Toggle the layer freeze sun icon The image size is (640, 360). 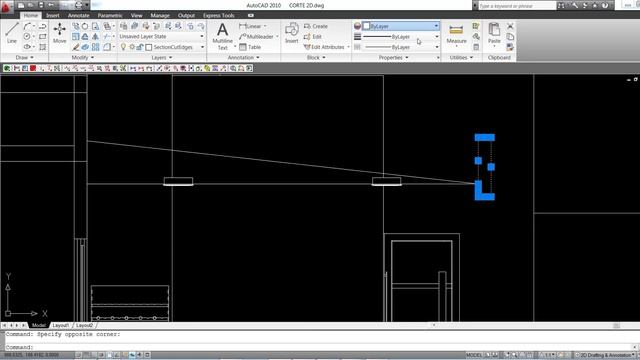click(x=132, y=47)
